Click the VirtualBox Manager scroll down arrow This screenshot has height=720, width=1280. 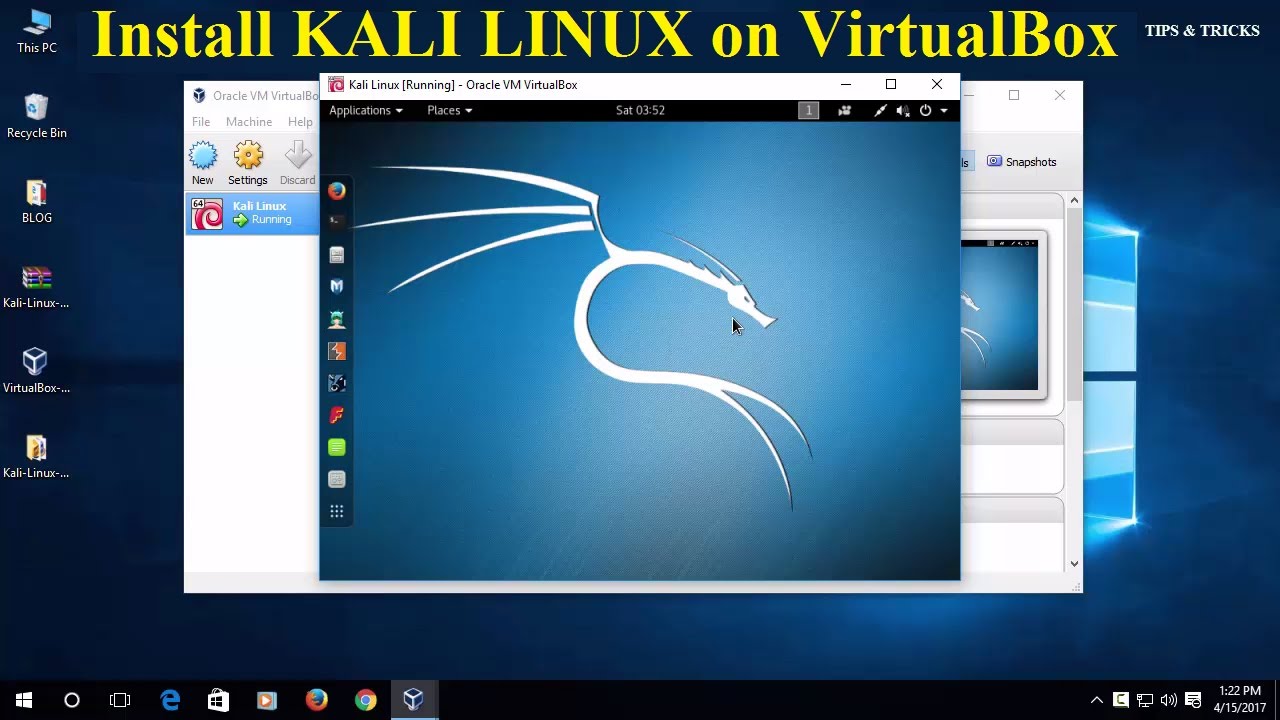1074,563
